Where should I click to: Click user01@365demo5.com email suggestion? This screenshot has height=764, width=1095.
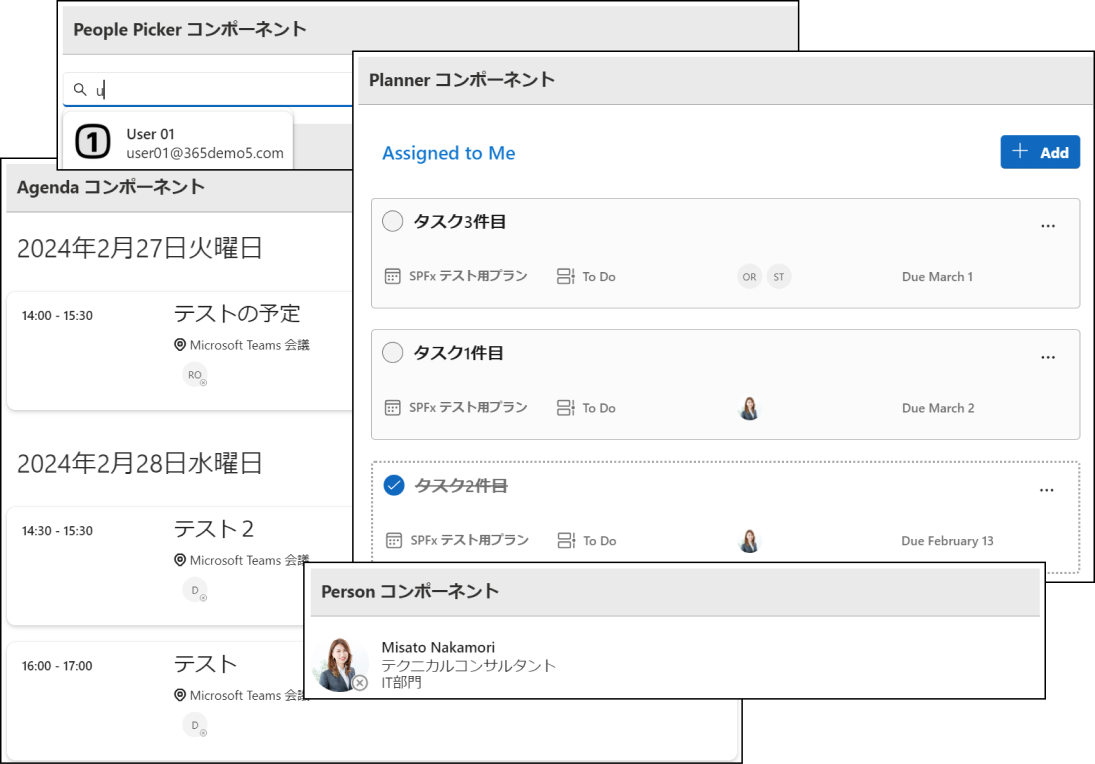point(205,153)
